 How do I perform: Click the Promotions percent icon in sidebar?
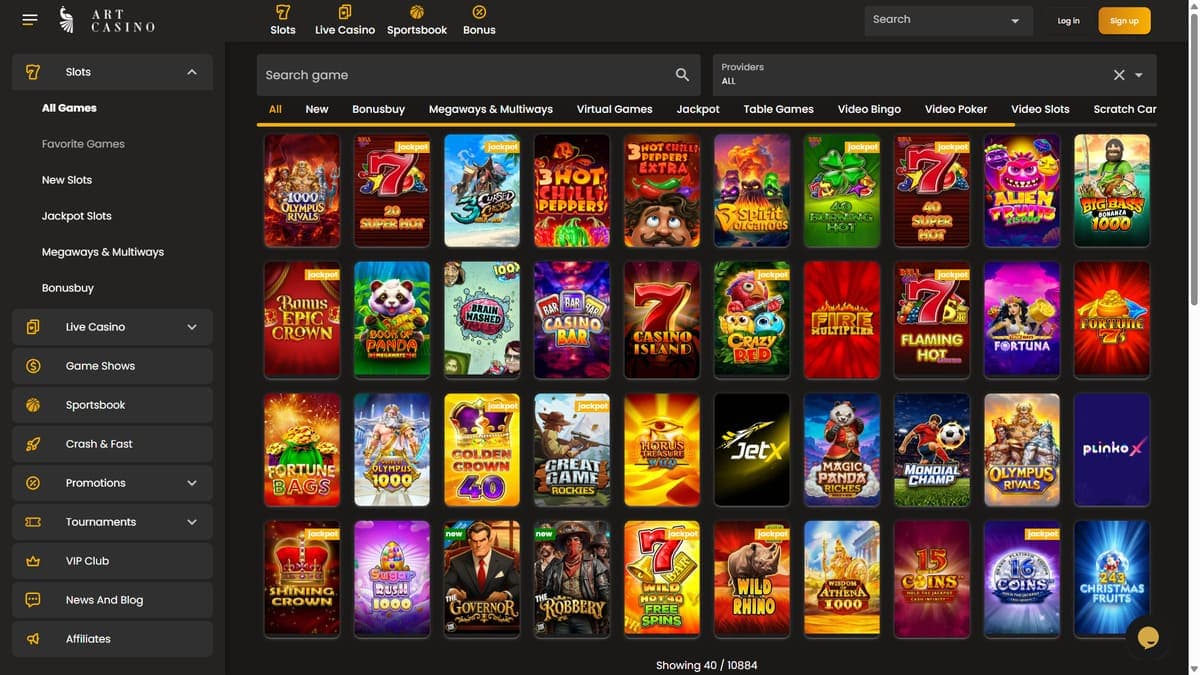click(x=33, y=483)
